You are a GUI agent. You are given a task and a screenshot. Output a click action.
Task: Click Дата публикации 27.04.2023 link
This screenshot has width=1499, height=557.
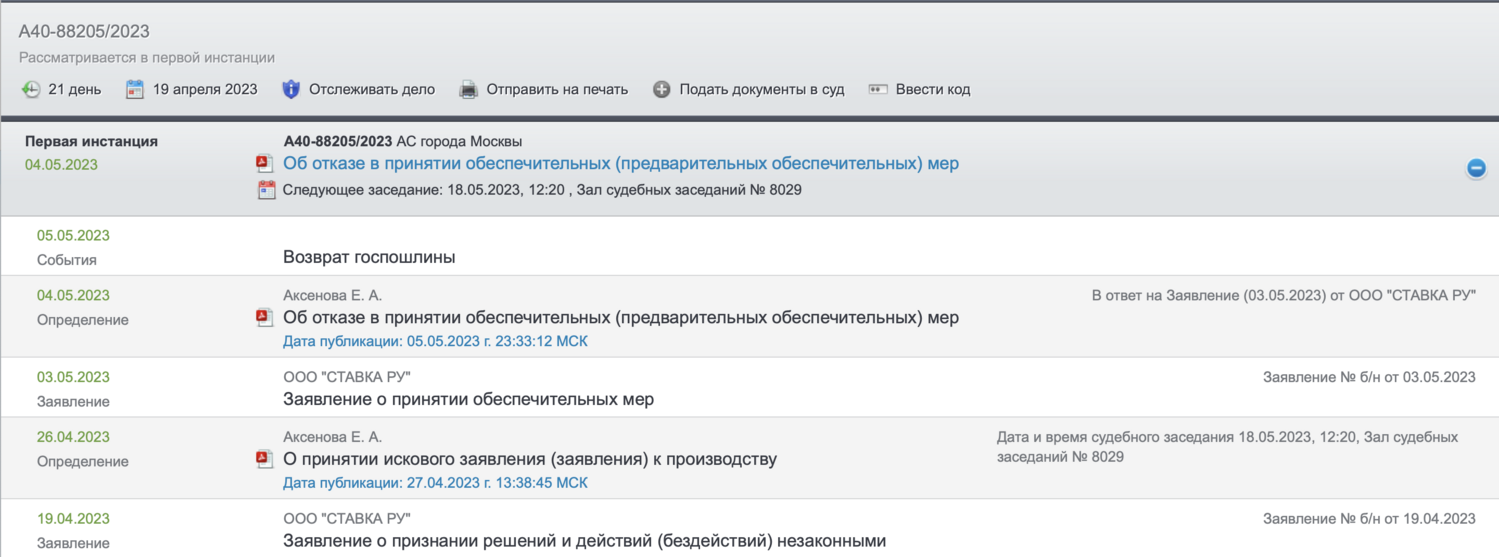tap(435, 483)
